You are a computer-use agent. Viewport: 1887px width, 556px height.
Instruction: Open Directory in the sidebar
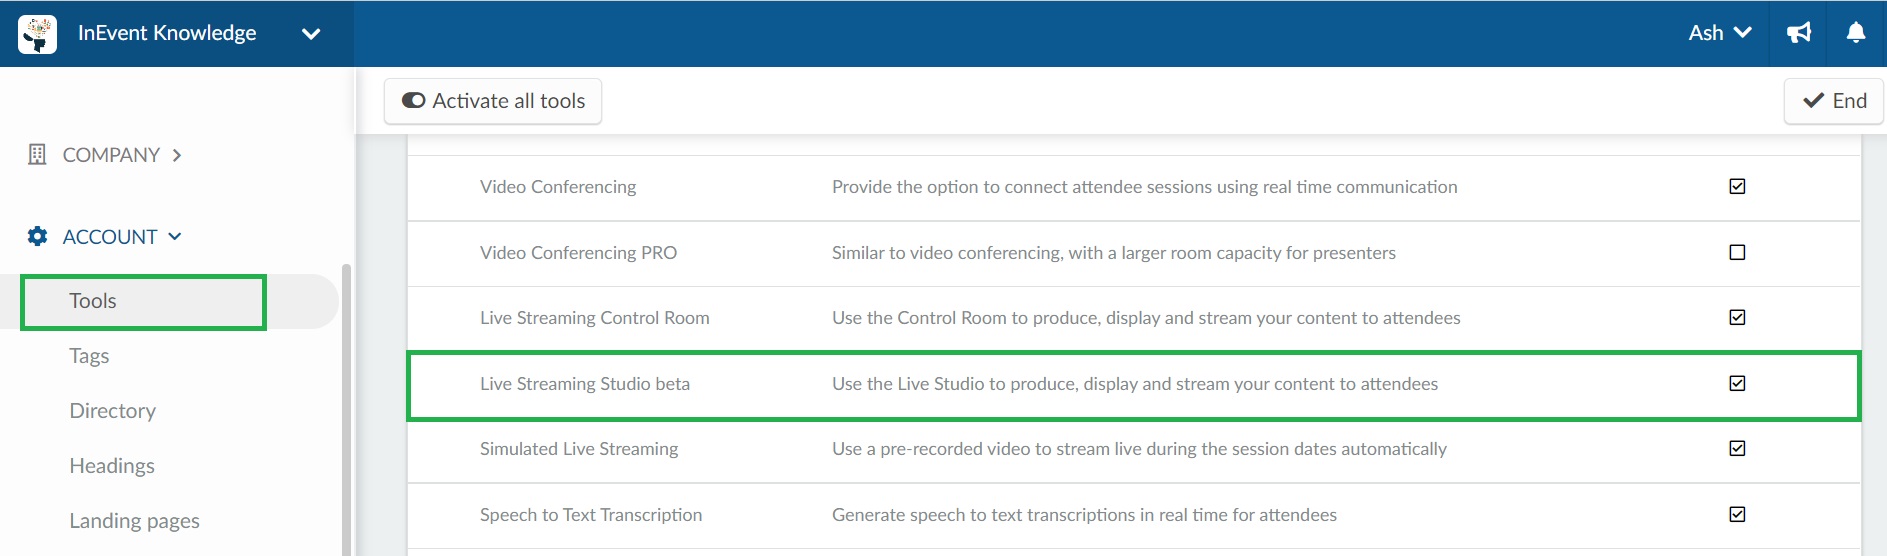(112, 411)
